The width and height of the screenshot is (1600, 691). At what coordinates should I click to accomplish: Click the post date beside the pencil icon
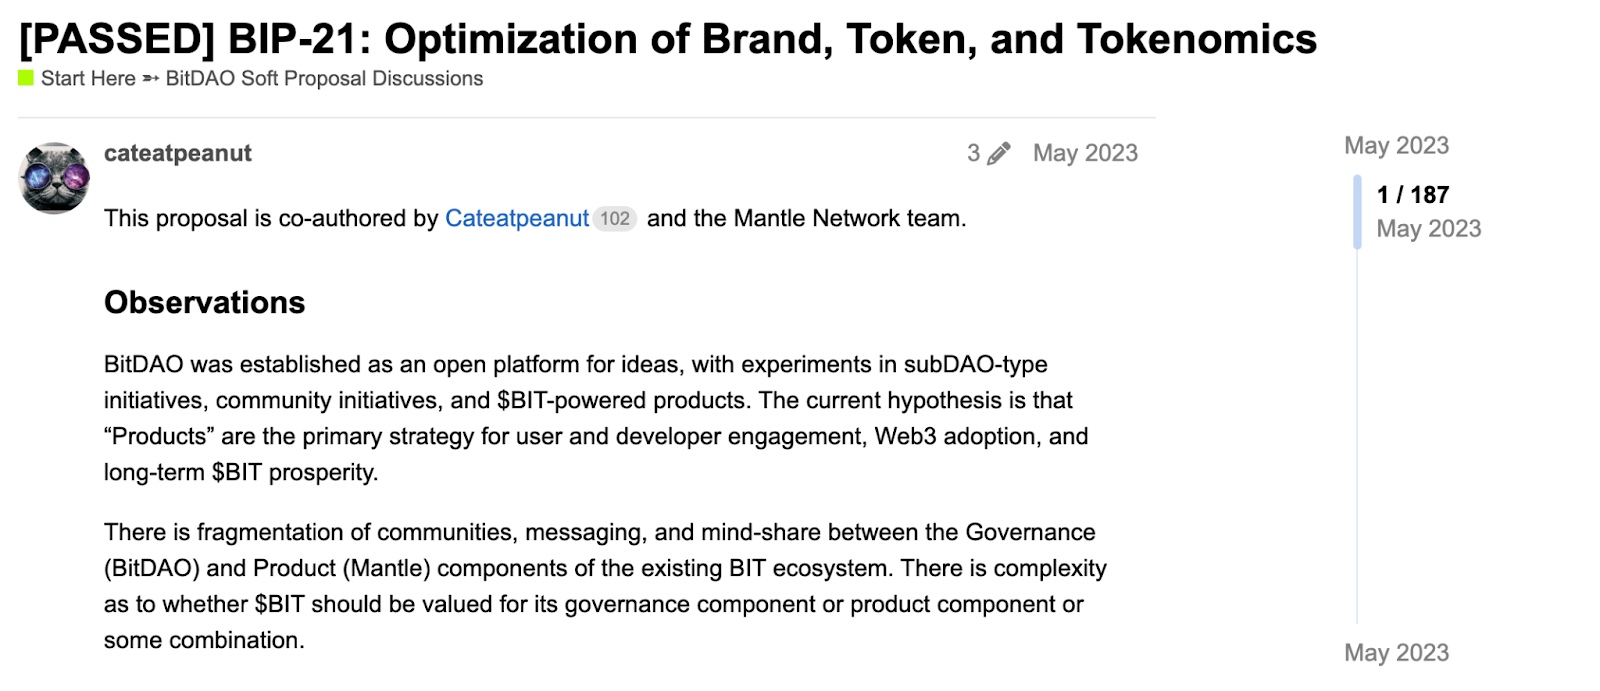pyautogui.click(x=1085, y=153)
